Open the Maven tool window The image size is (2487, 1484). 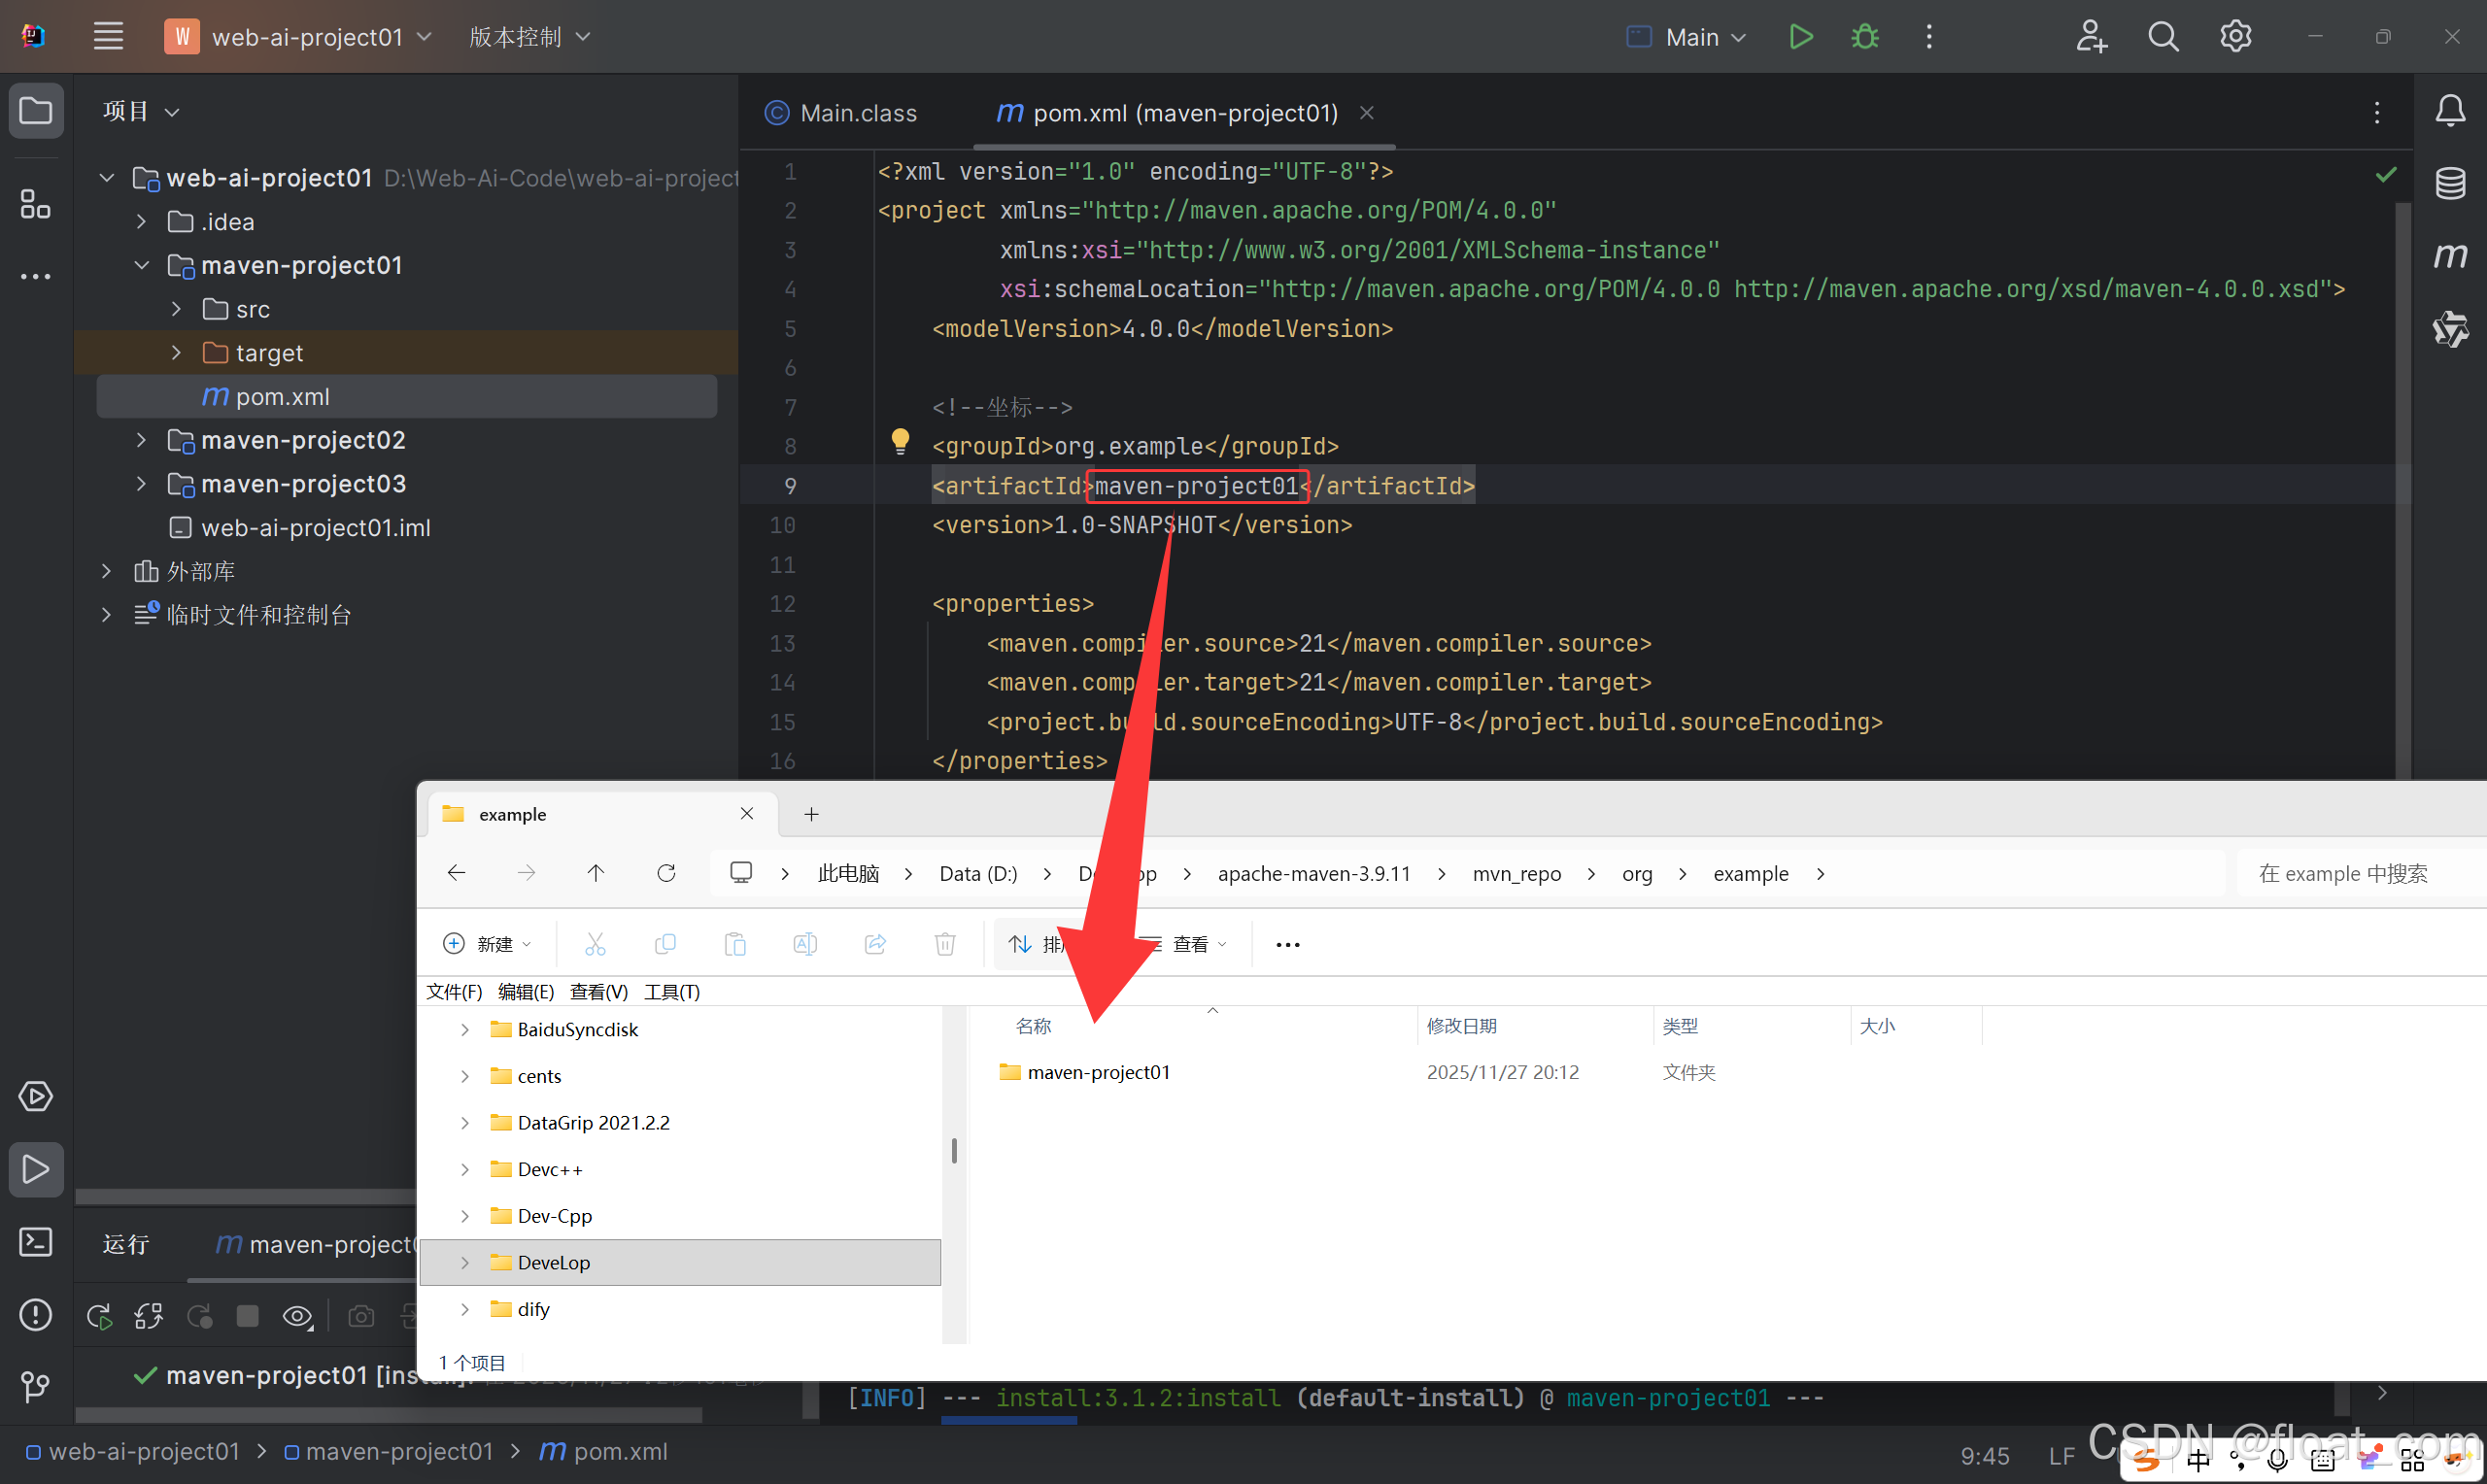click(2449, 256)
